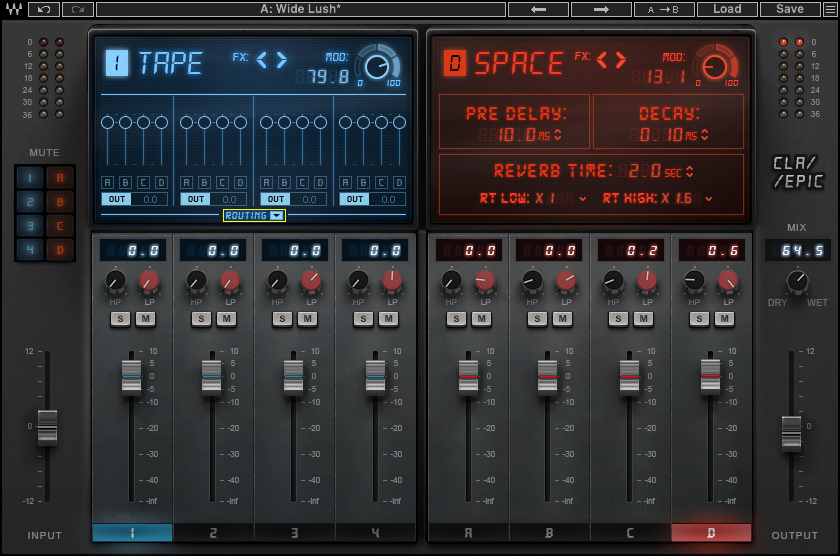The width and height of the screenshot is (840, 556).
Task: Toggle delay 1 routing OUT button
Action: coord(117,199)
